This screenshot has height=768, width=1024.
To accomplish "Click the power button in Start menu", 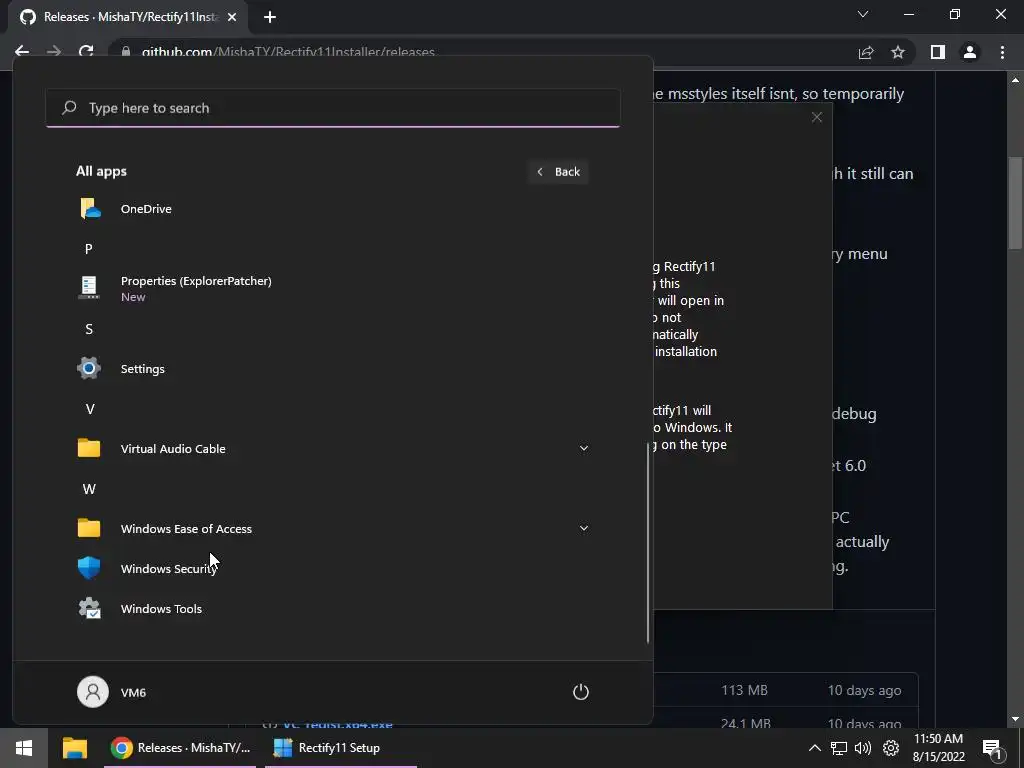I will coord(581,692).
